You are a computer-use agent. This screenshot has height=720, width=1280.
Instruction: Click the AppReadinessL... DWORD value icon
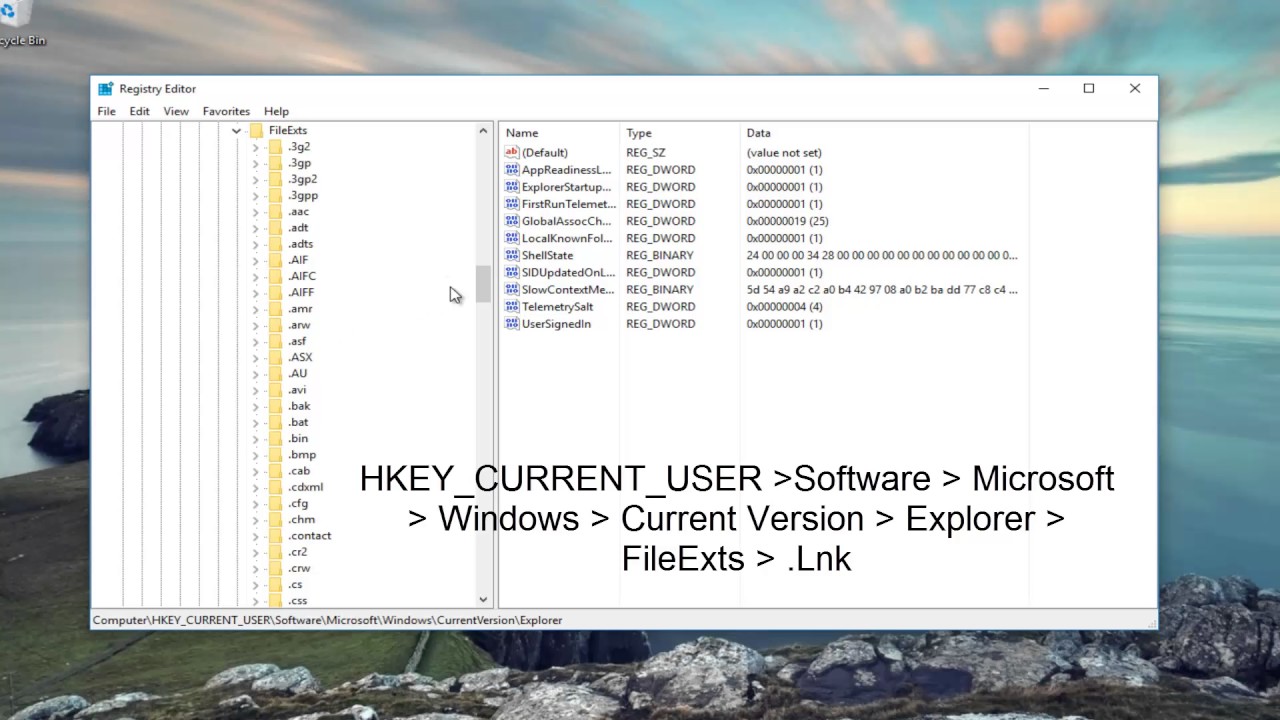pyautogui.click(x=512, y=170)
